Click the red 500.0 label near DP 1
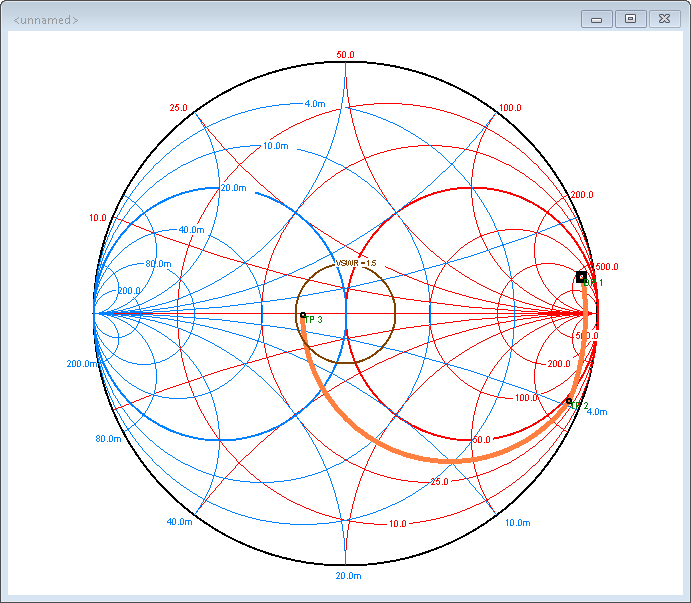This screenshot has width=691, height=603. pos(606,267)
